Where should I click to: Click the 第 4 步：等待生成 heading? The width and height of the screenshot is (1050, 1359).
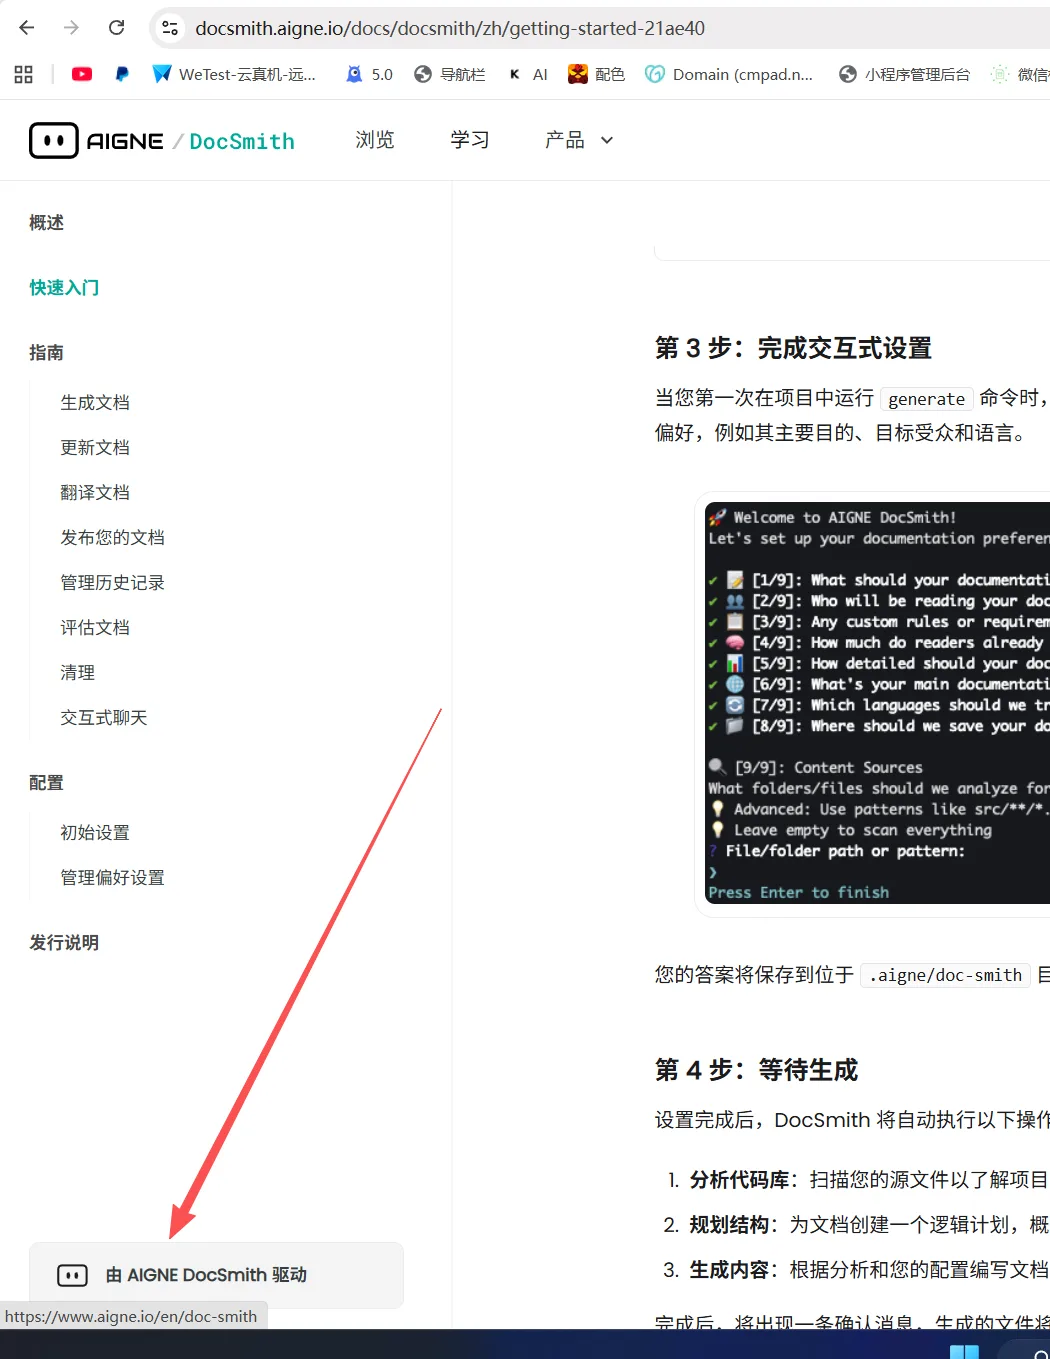coord(756,1070)
